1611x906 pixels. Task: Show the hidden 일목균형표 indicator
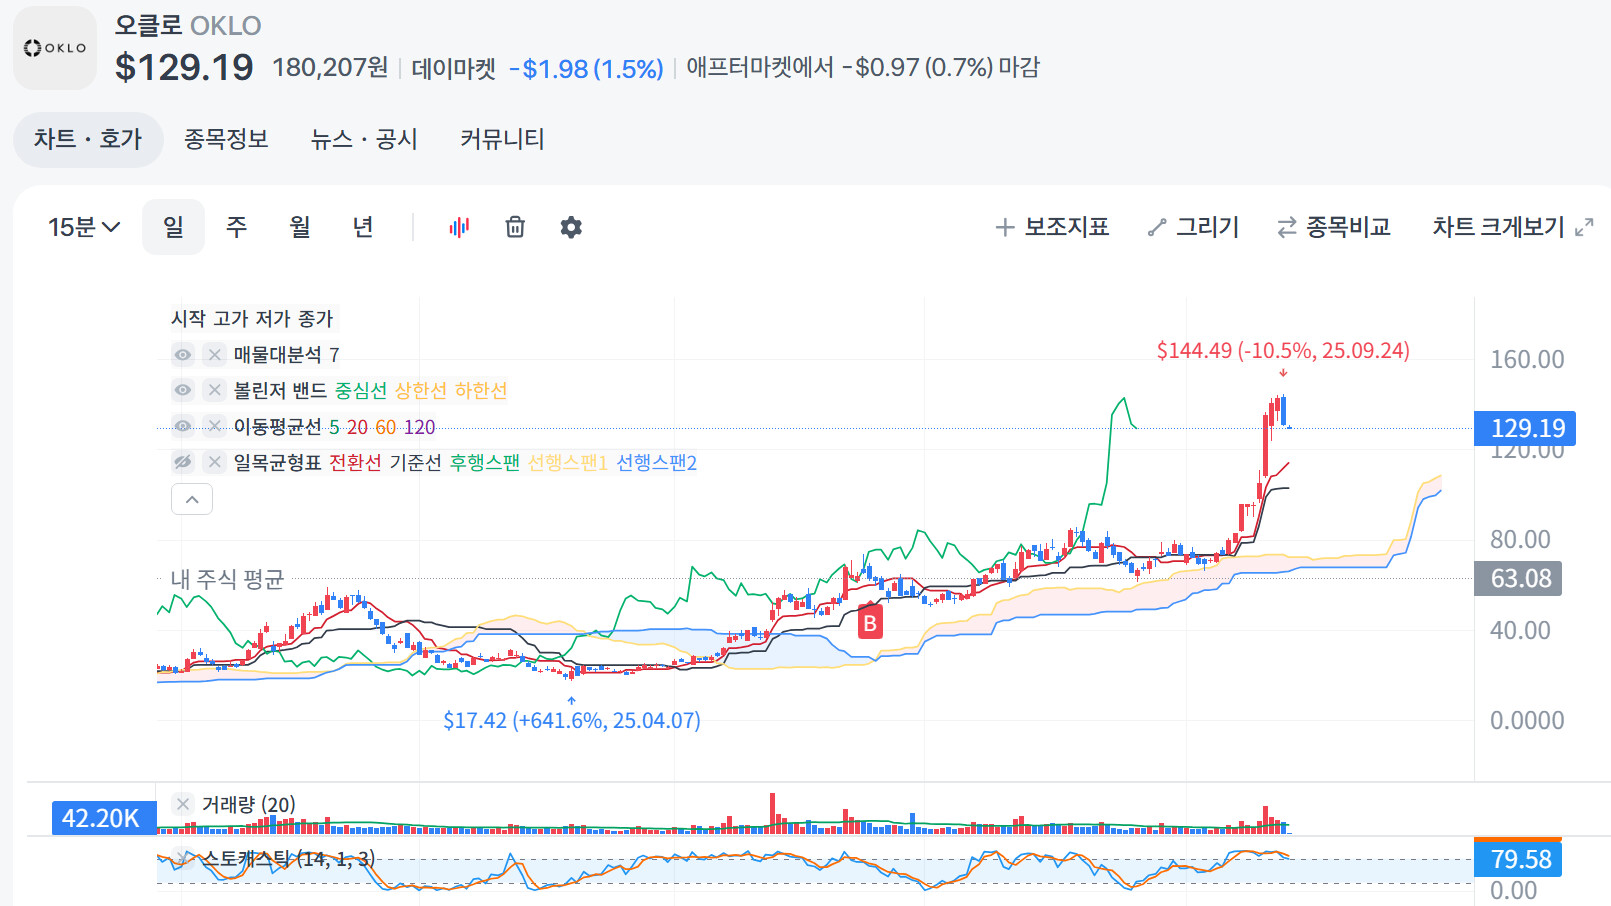[183, 462]
